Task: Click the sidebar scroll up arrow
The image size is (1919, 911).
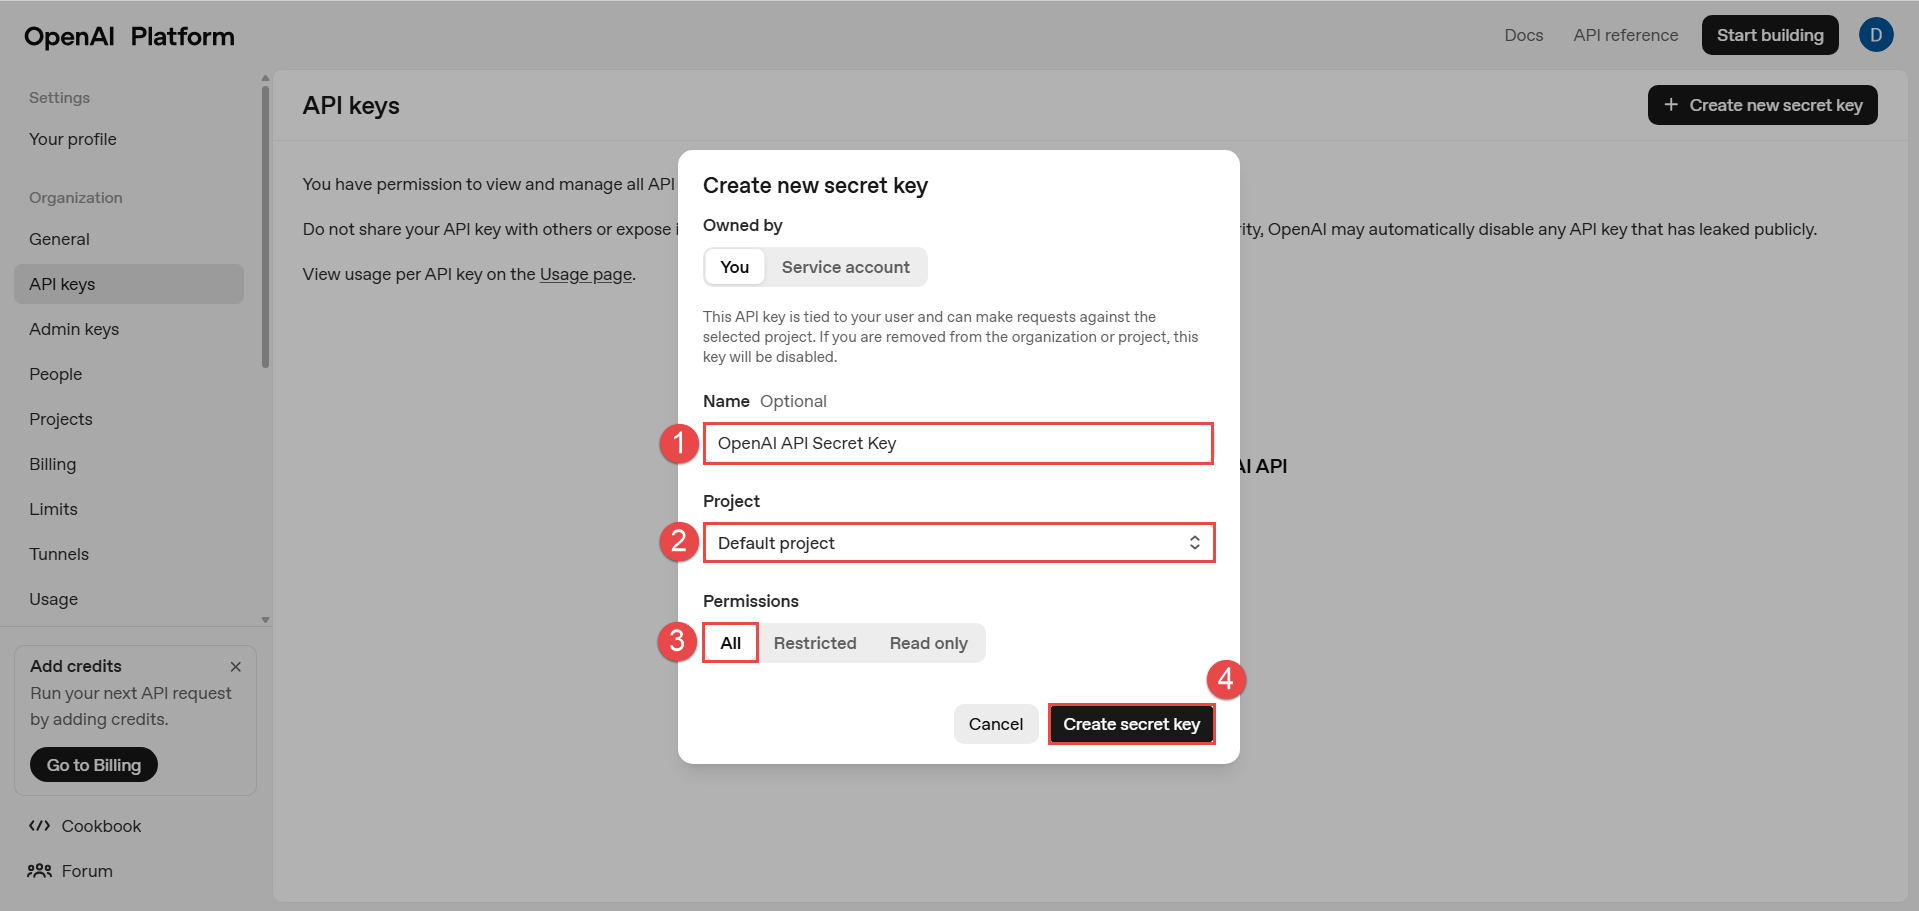Action: tap(265, 78)
